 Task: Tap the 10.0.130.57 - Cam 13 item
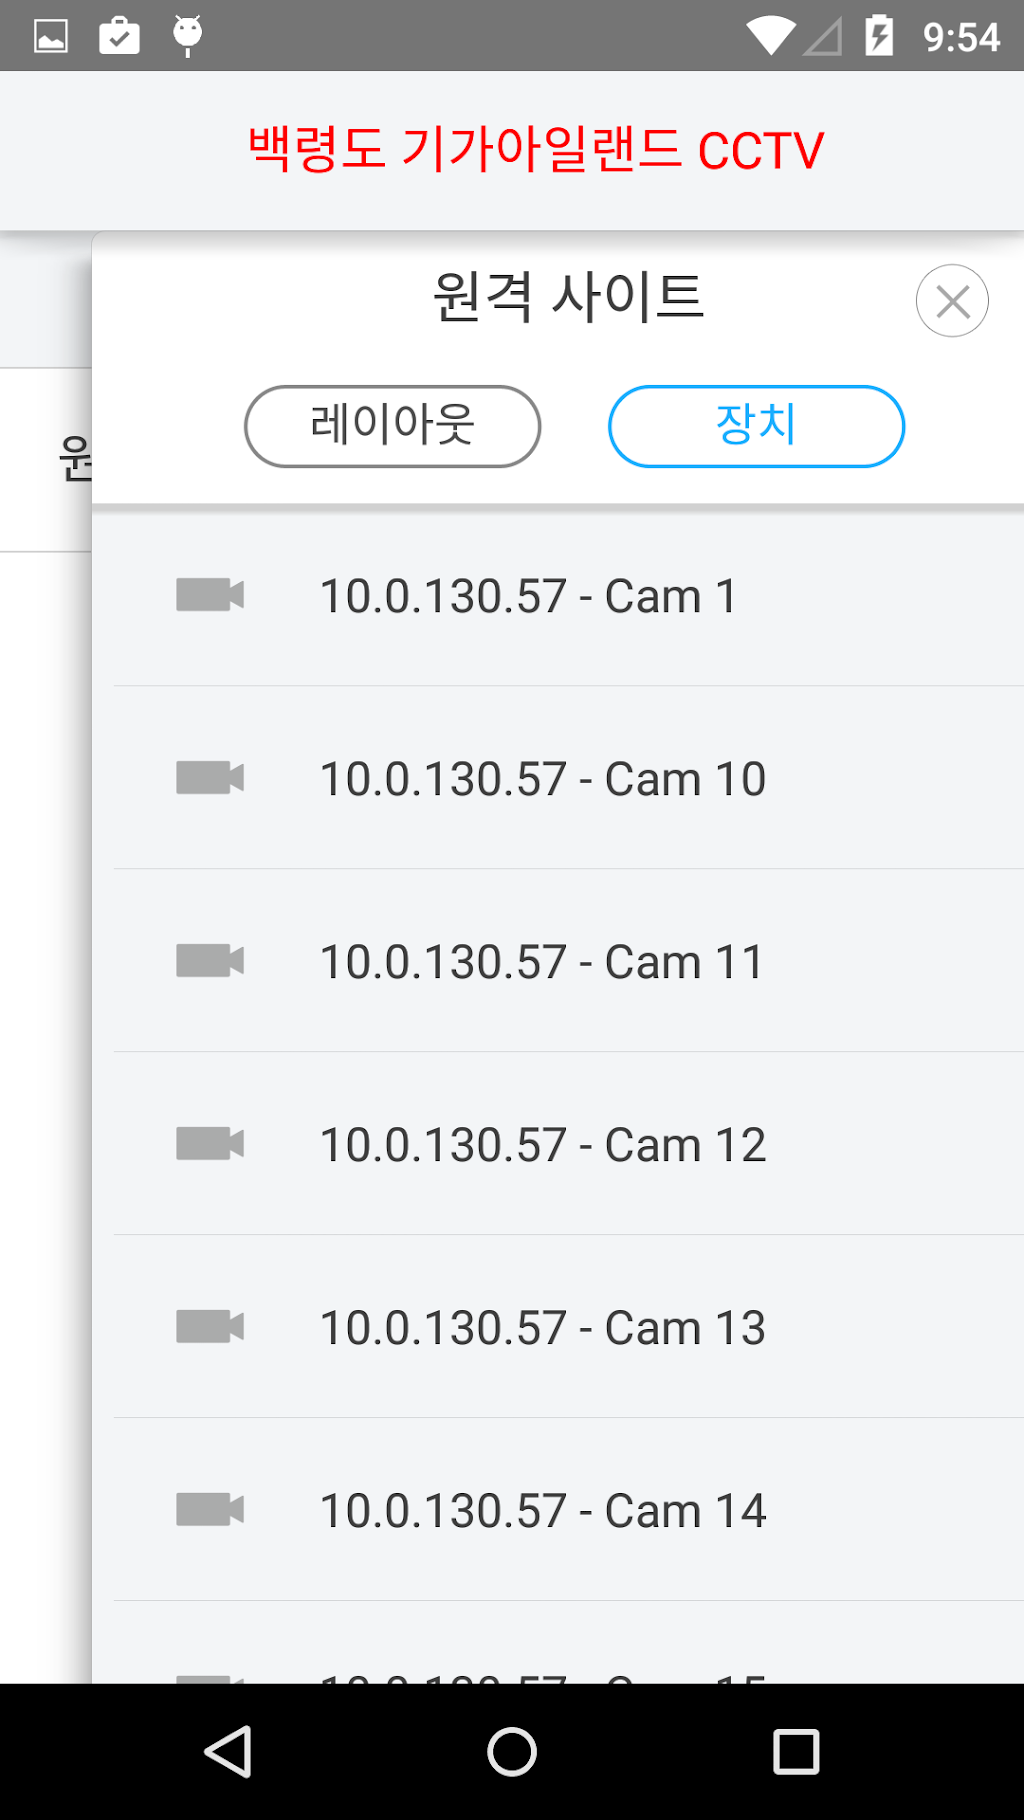tap(542, 1329)
